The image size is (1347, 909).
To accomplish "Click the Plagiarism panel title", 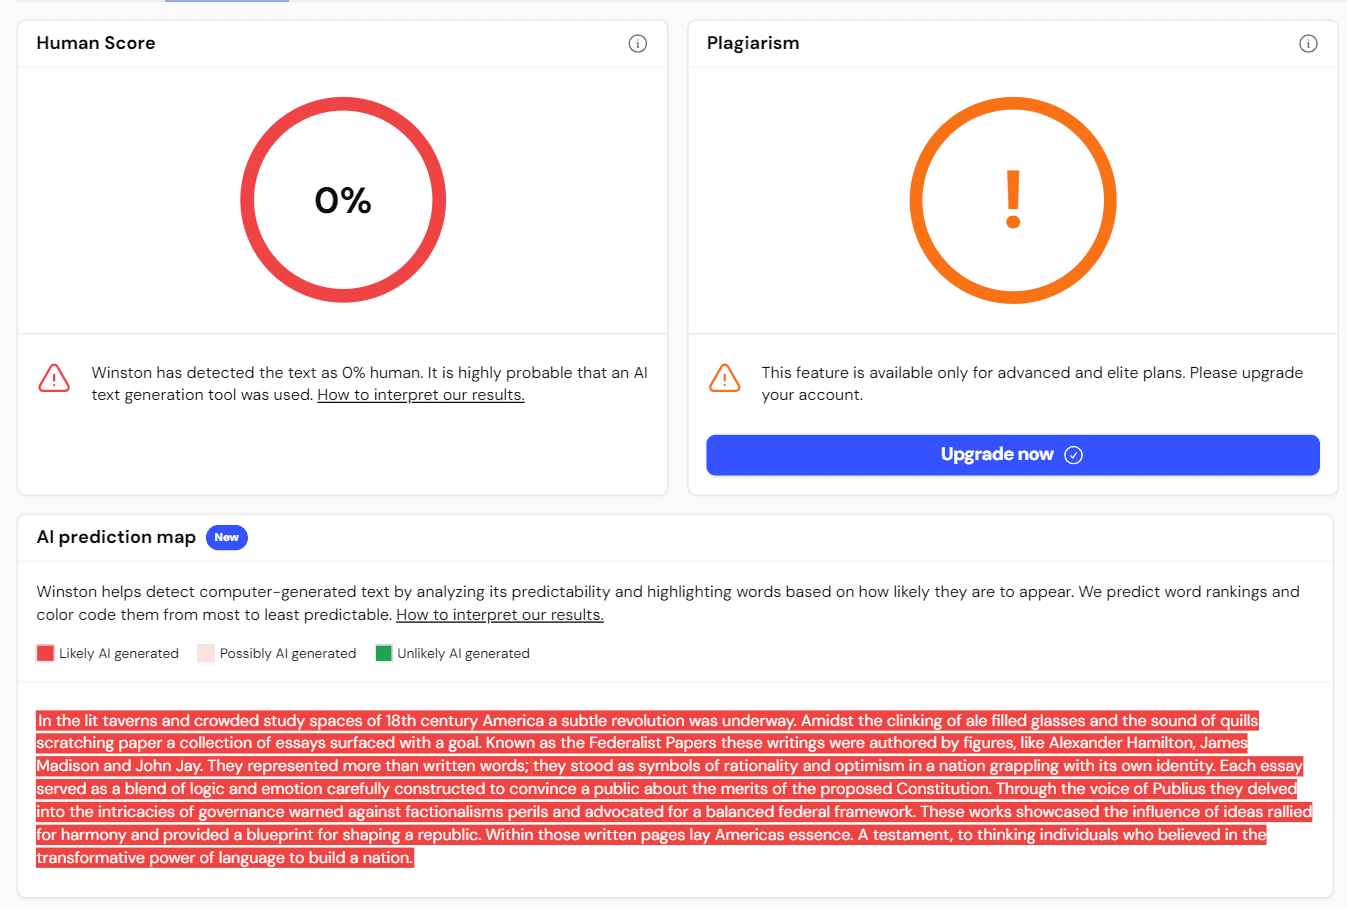I will [x=753, y=44].
